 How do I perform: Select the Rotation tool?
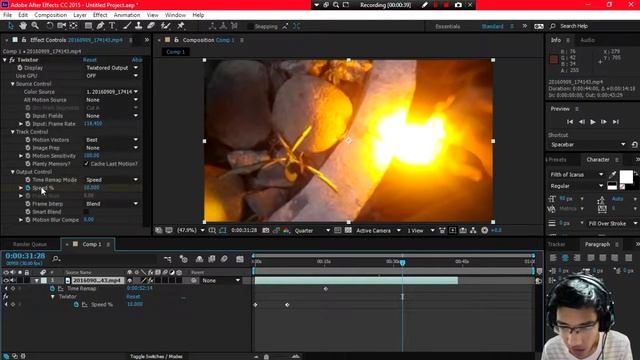49,26
